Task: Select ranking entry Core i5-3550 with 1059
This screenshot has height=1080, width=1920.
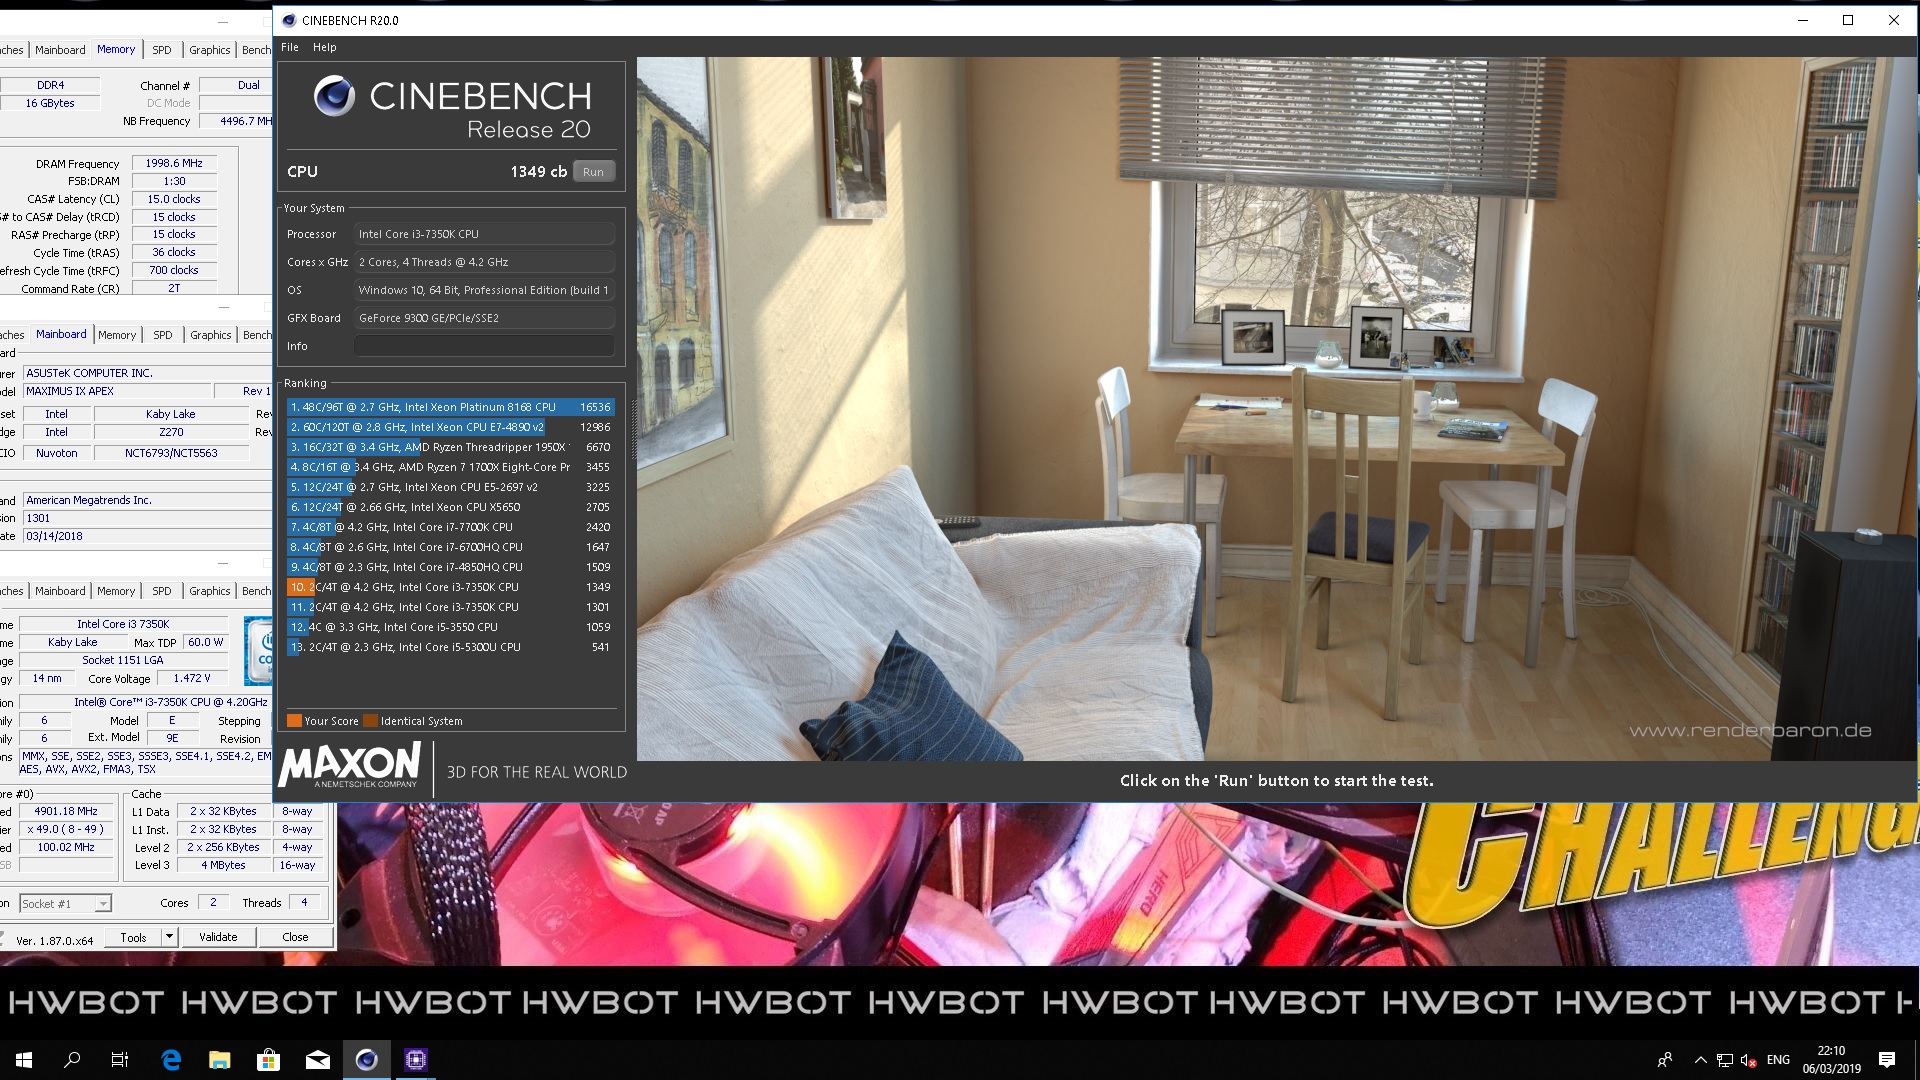Action: [x=450, y=627]
